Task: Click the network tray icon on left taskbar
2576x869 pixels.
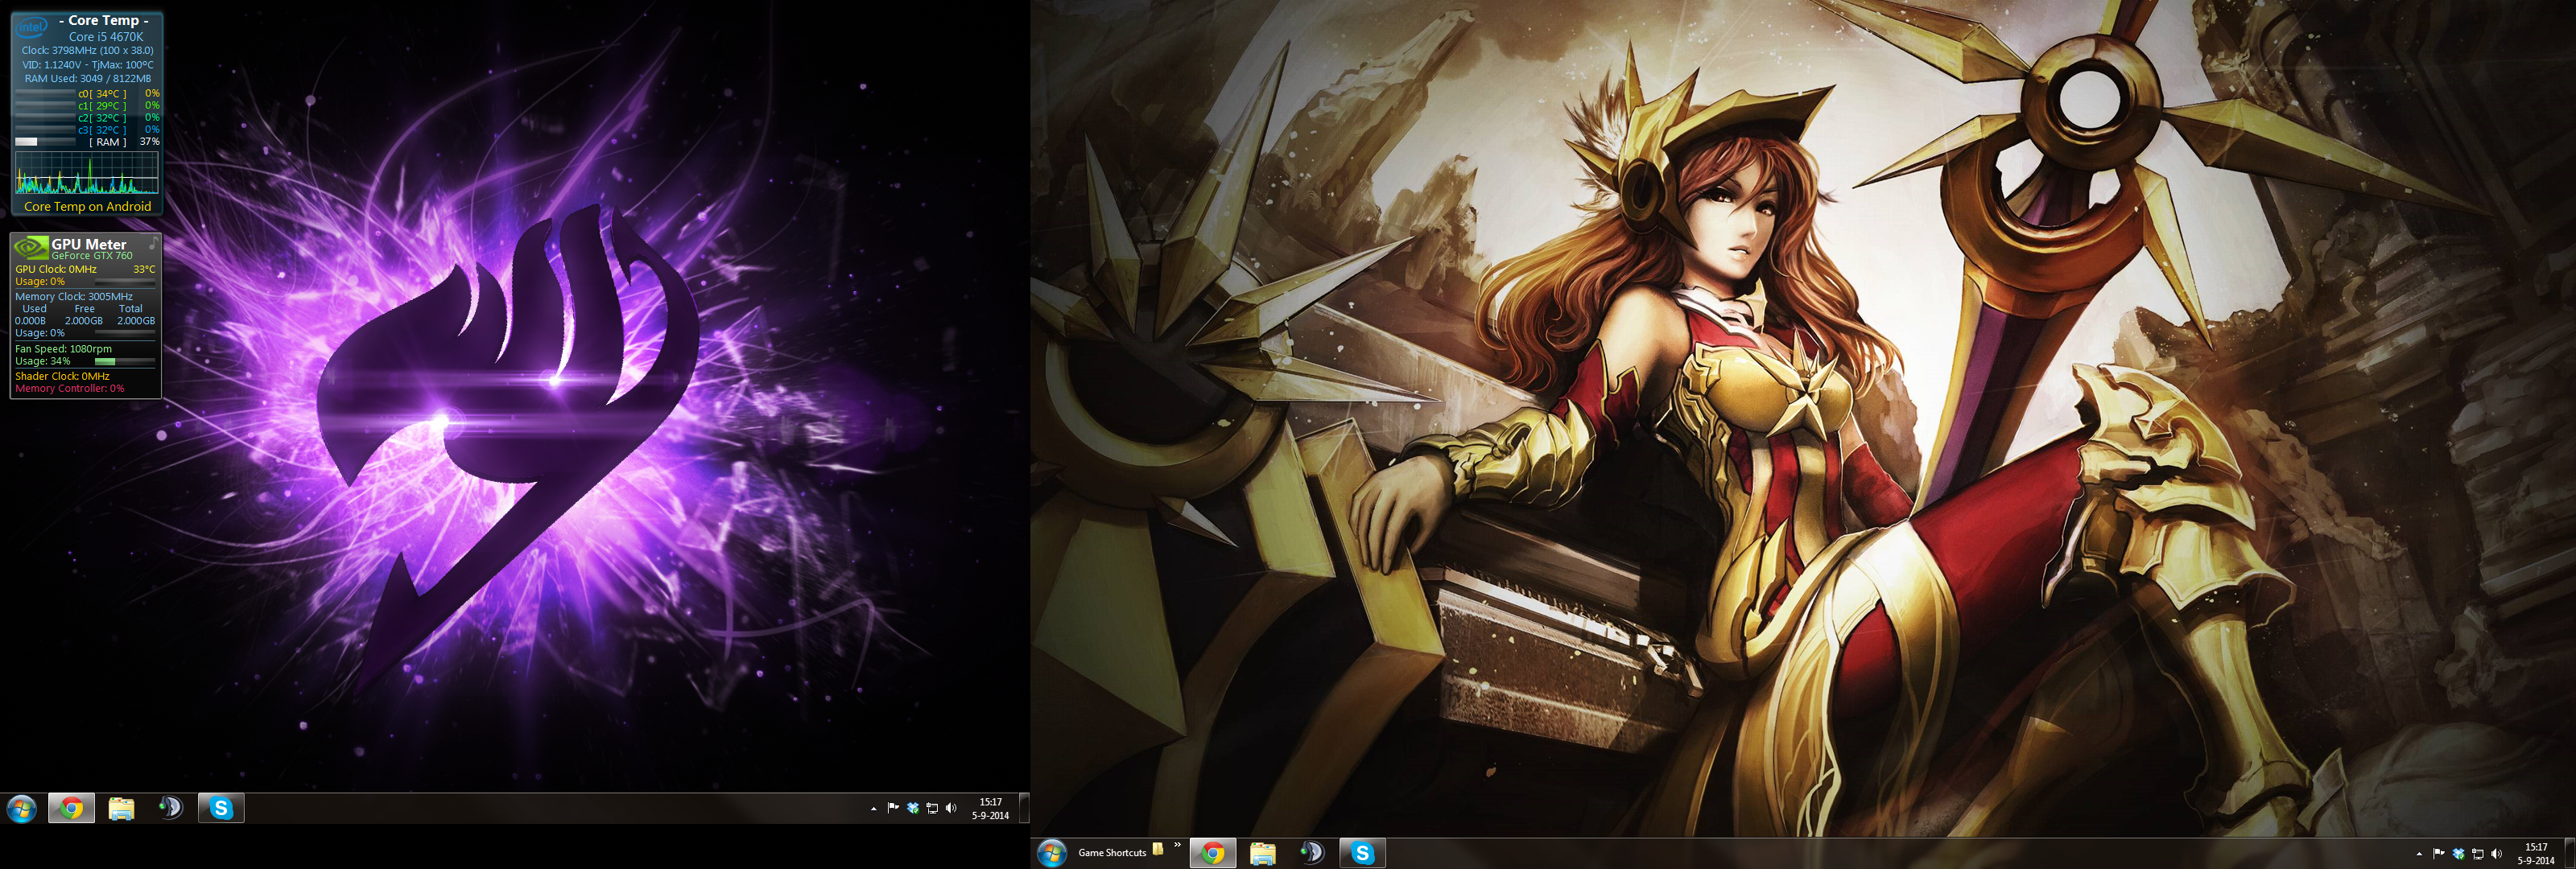Action: coord(932,808)
